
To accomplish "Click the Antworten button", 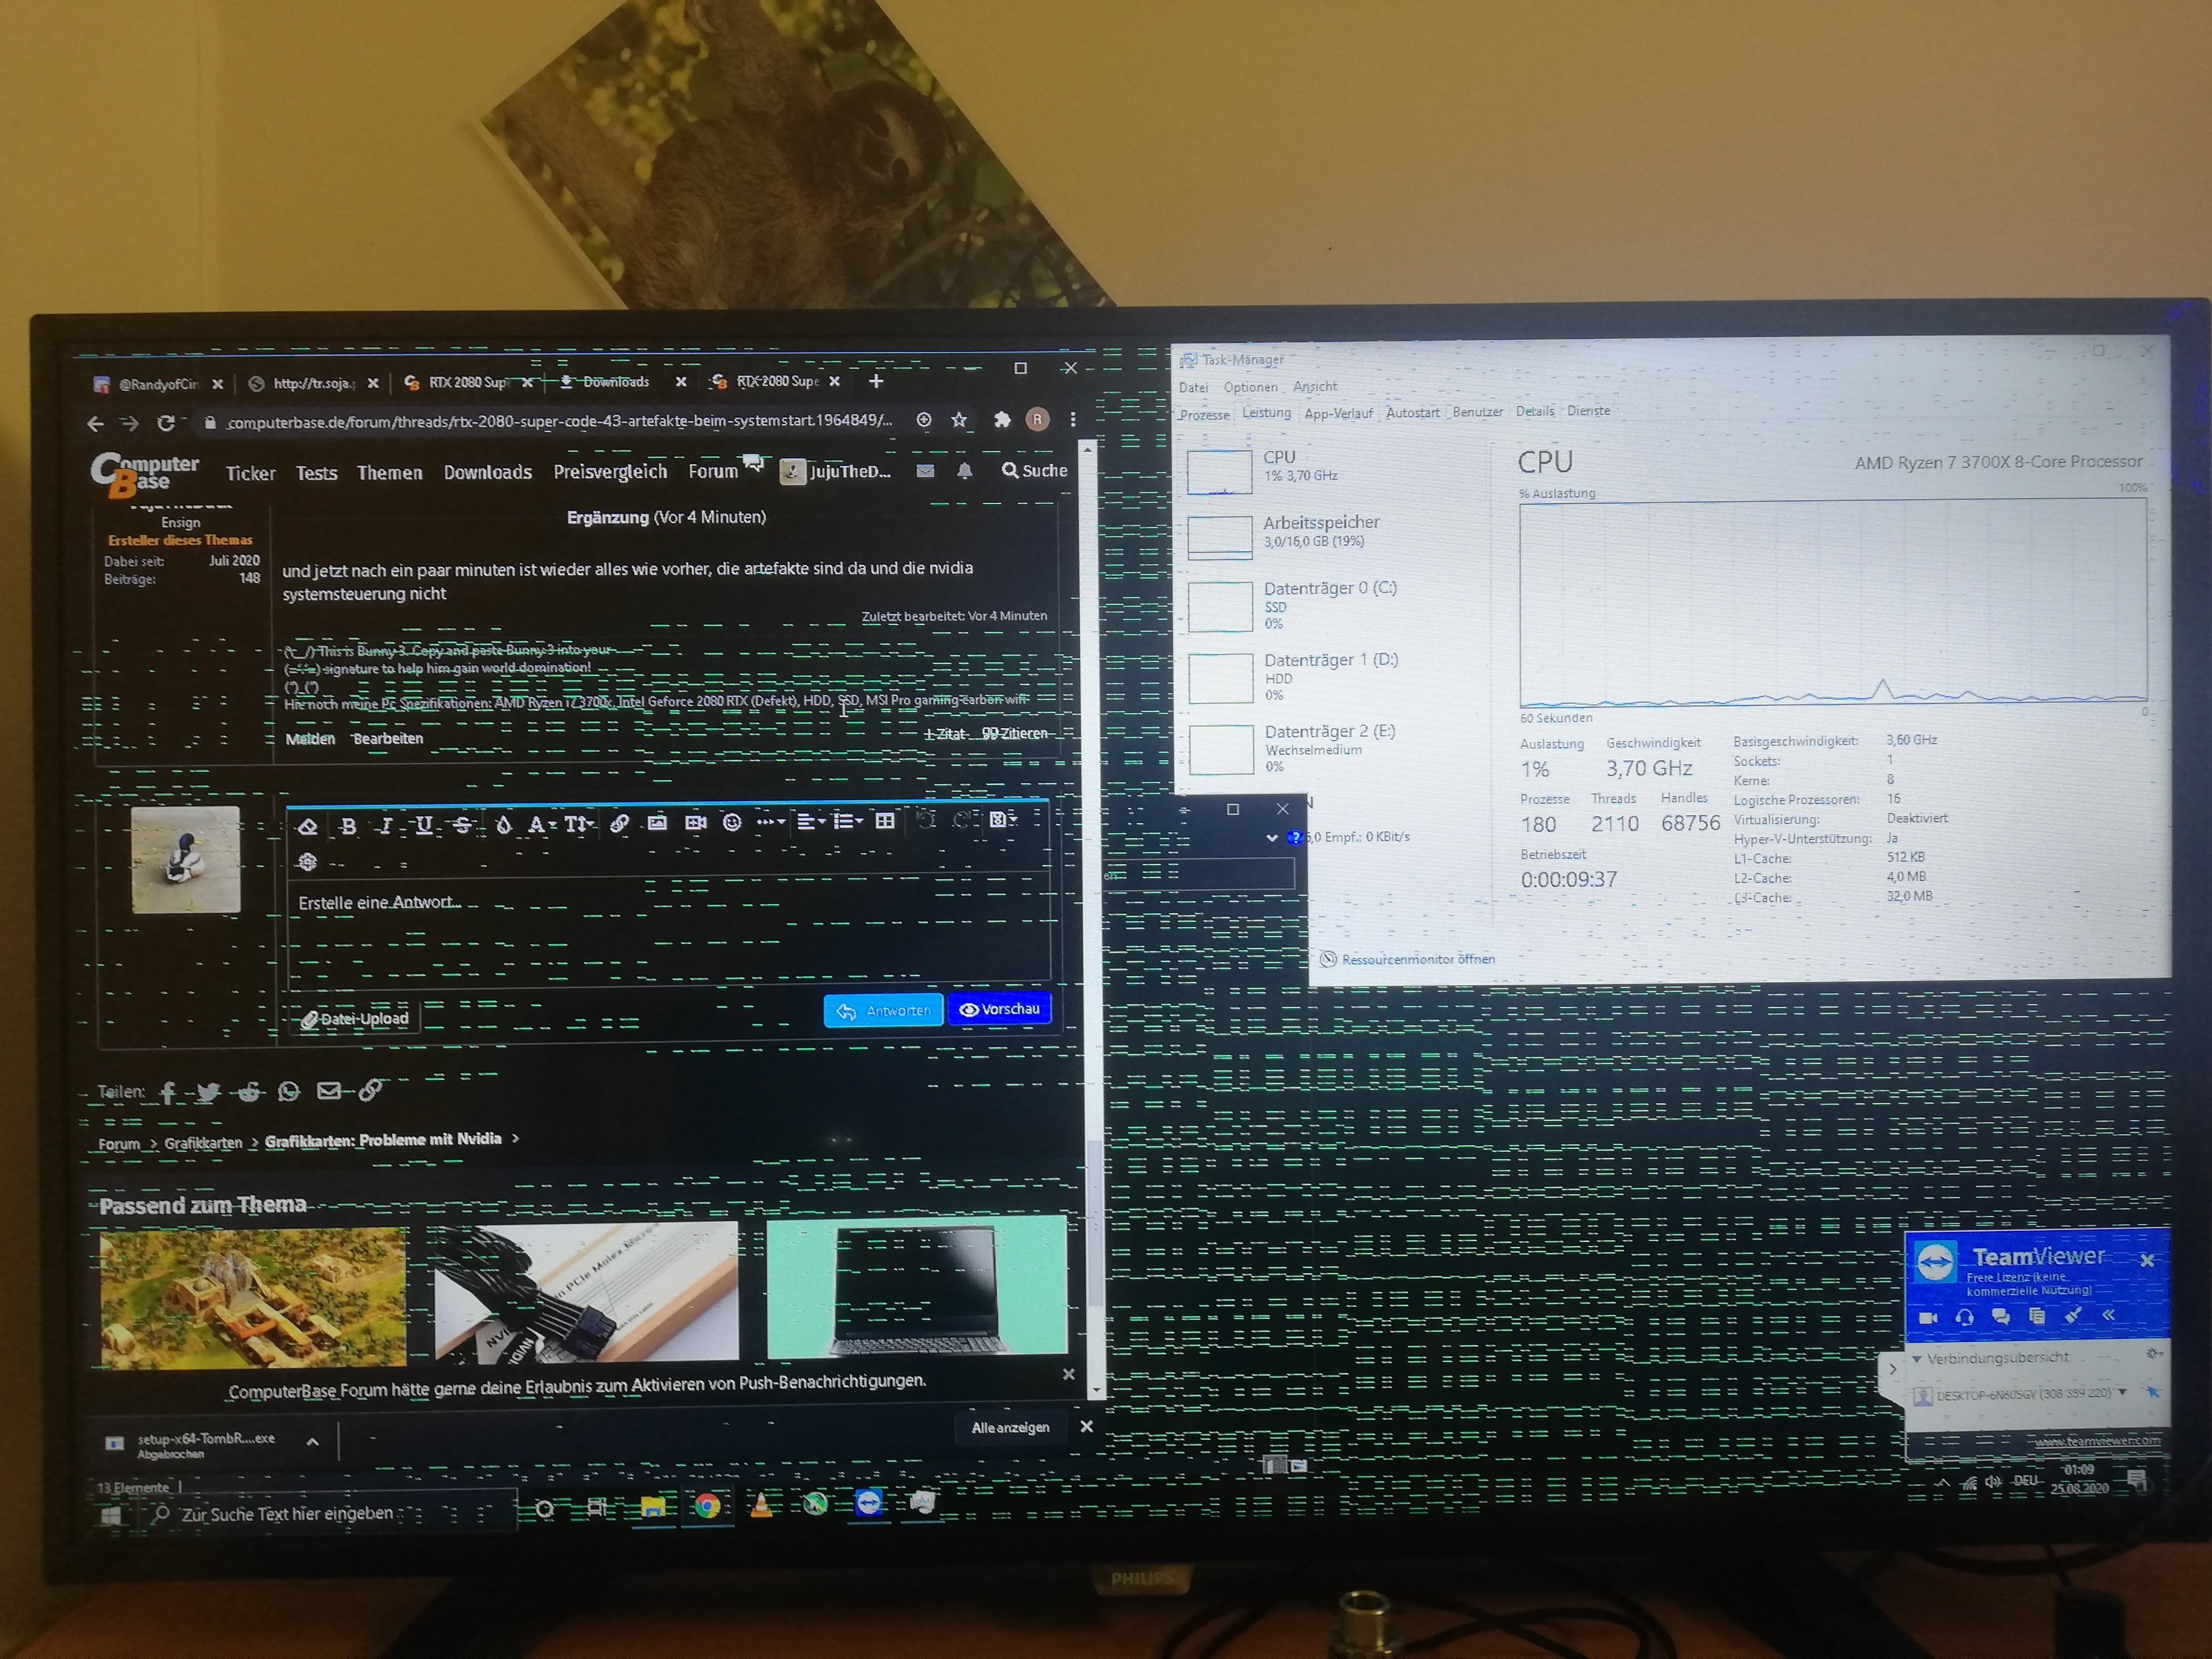I will 883,1011.
